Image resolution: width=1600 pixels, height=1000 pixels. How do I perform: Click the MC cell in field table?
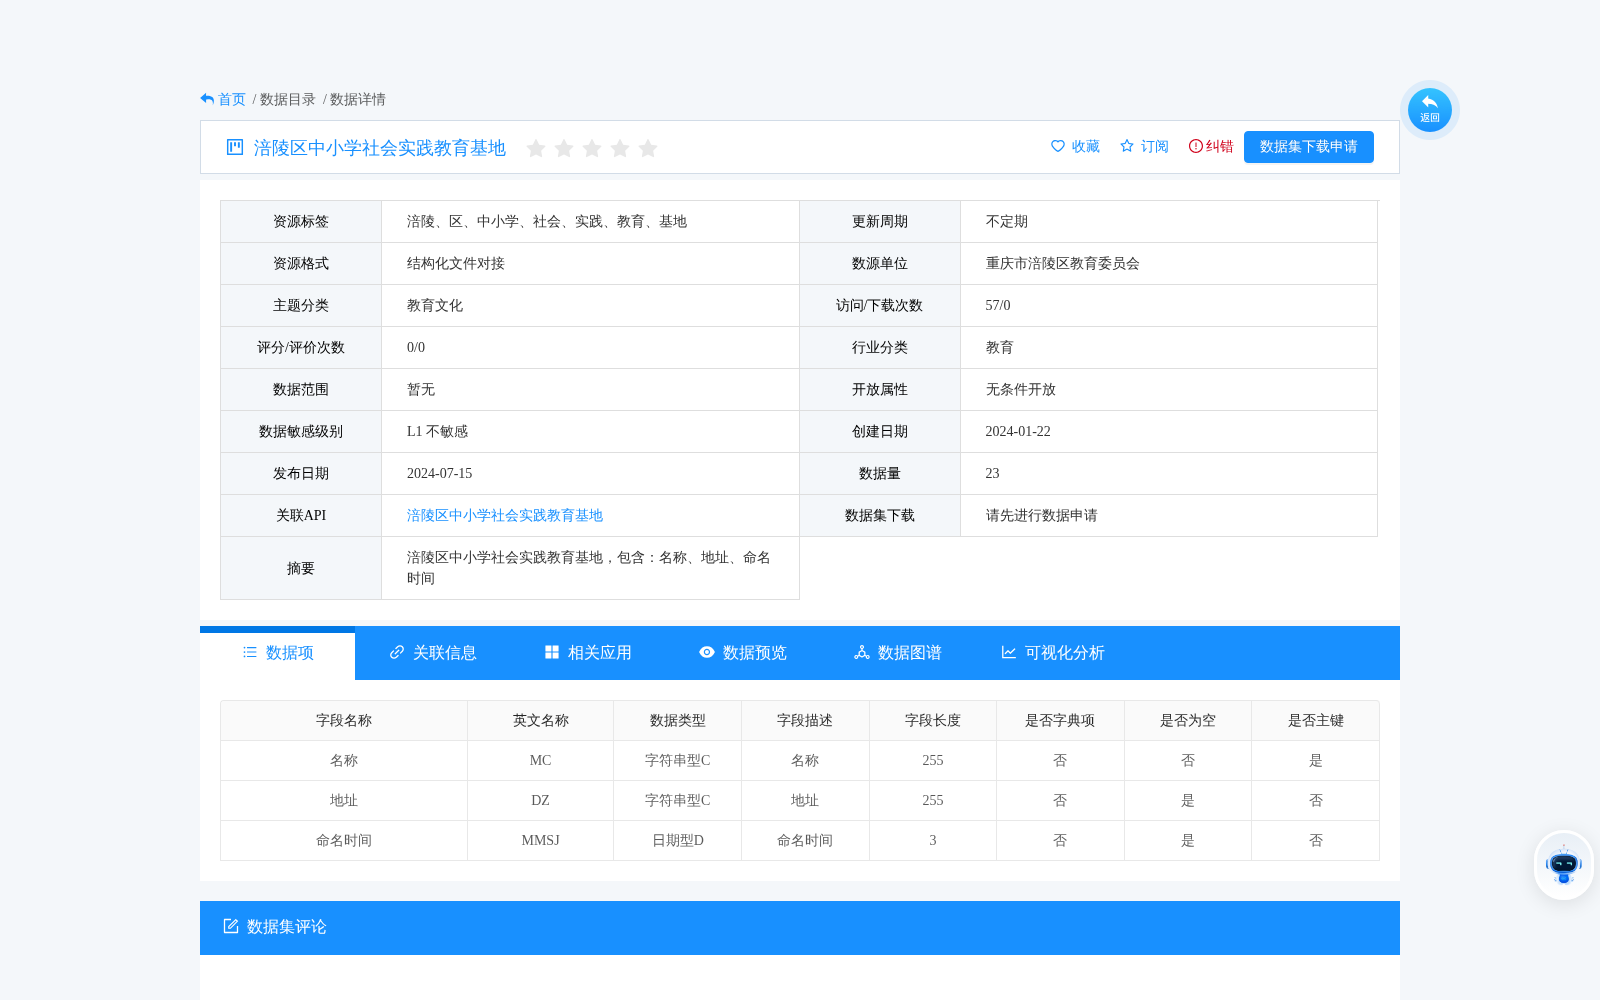point(541,760)
